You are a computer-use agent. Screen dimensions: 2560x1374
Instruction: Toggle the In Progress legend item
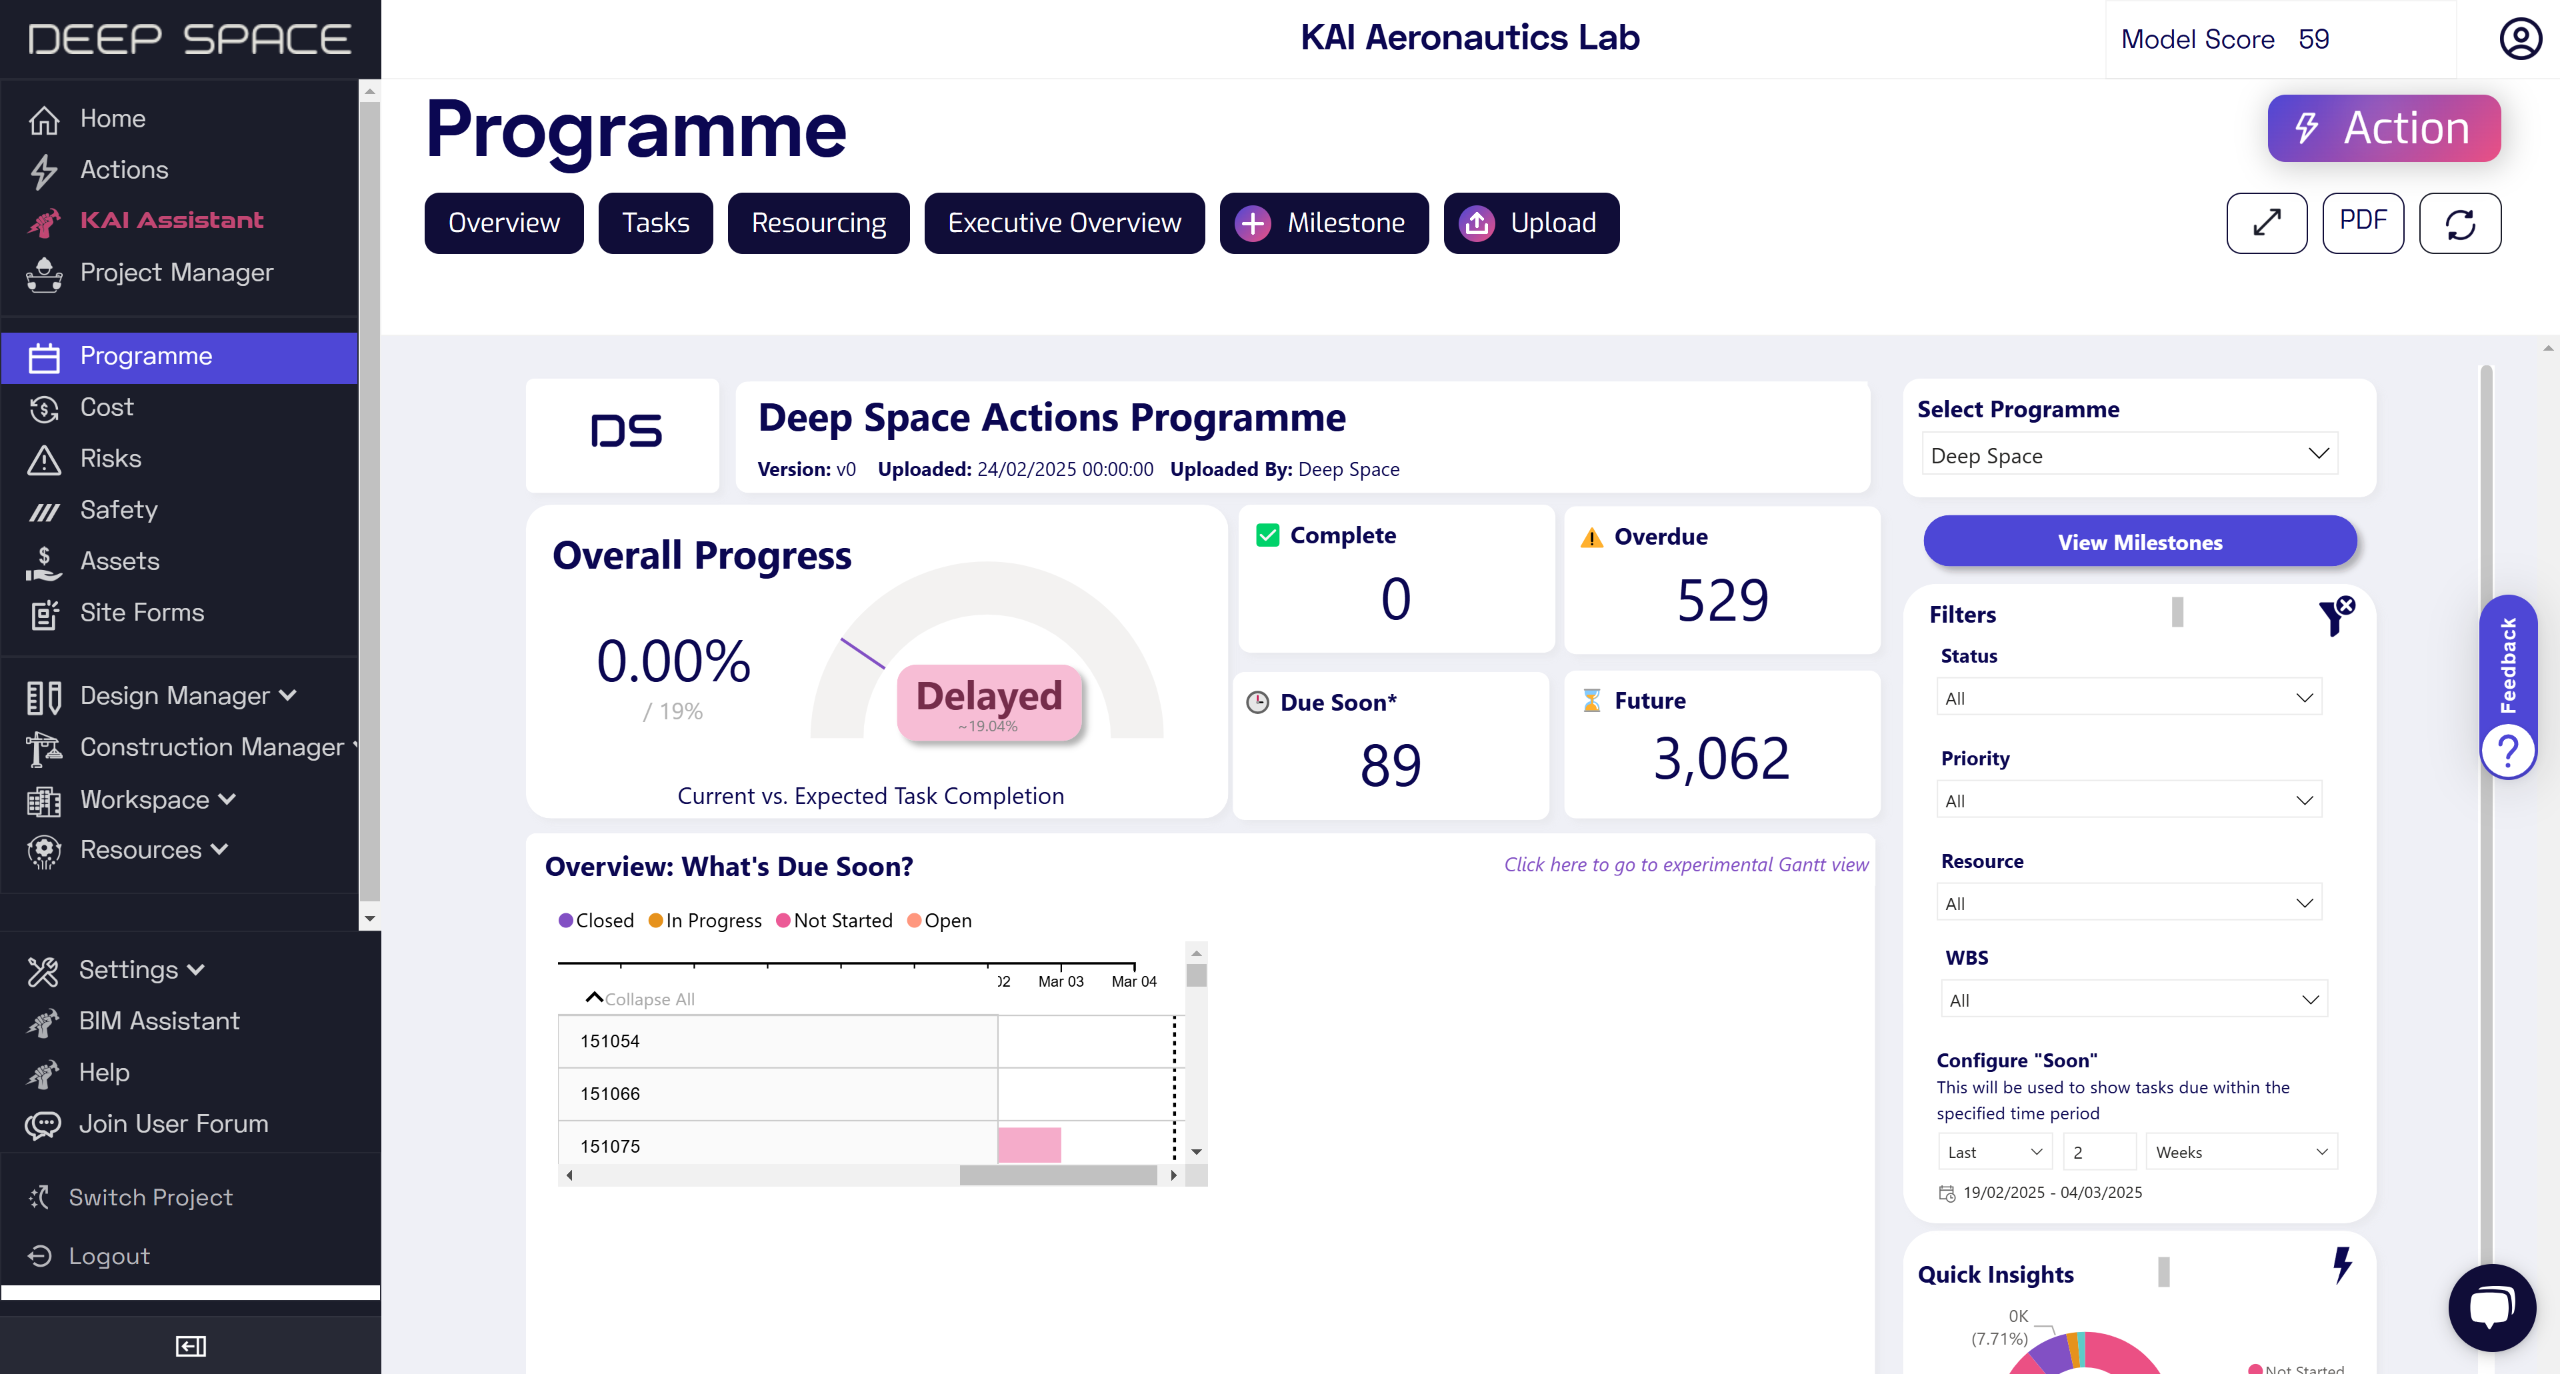pyautogui.click(x=705, y=920)
